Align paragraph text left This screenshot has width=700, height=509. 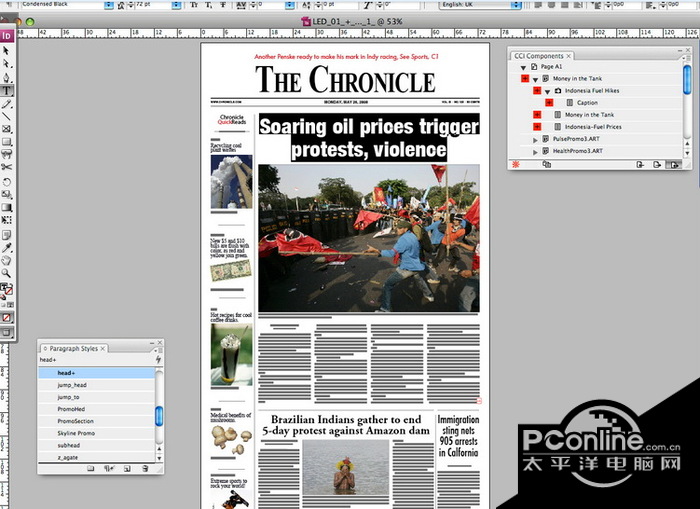click(x=538, y=5)
